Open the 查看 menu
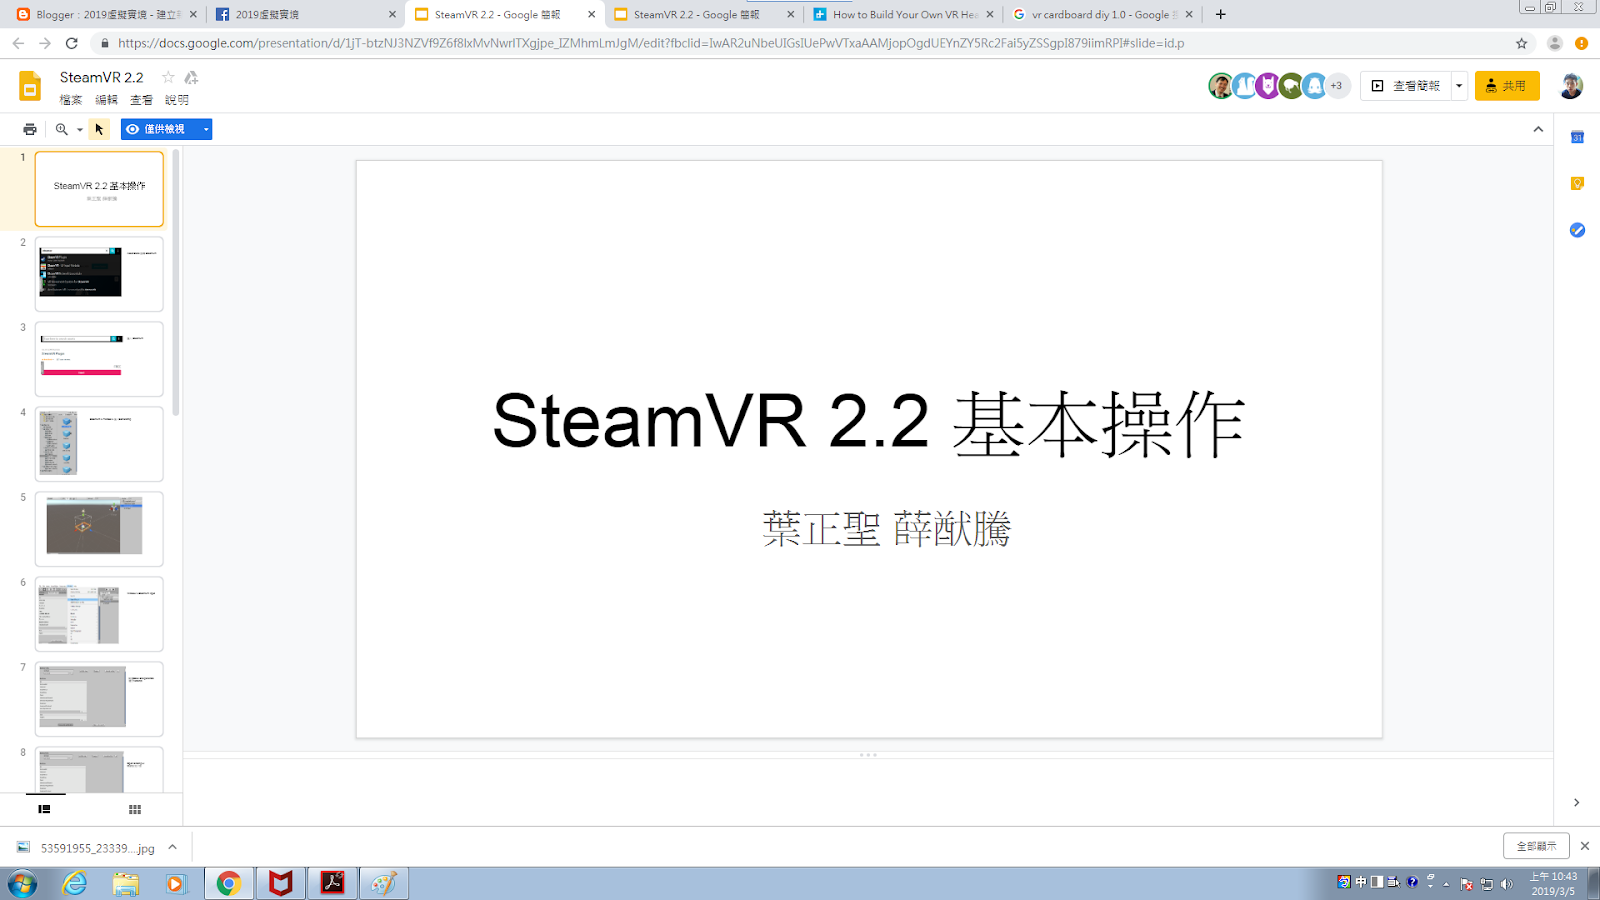Image resolution: width=1600 pixels, height=900 pixels. pyautogui.click(x=142, y=100)
